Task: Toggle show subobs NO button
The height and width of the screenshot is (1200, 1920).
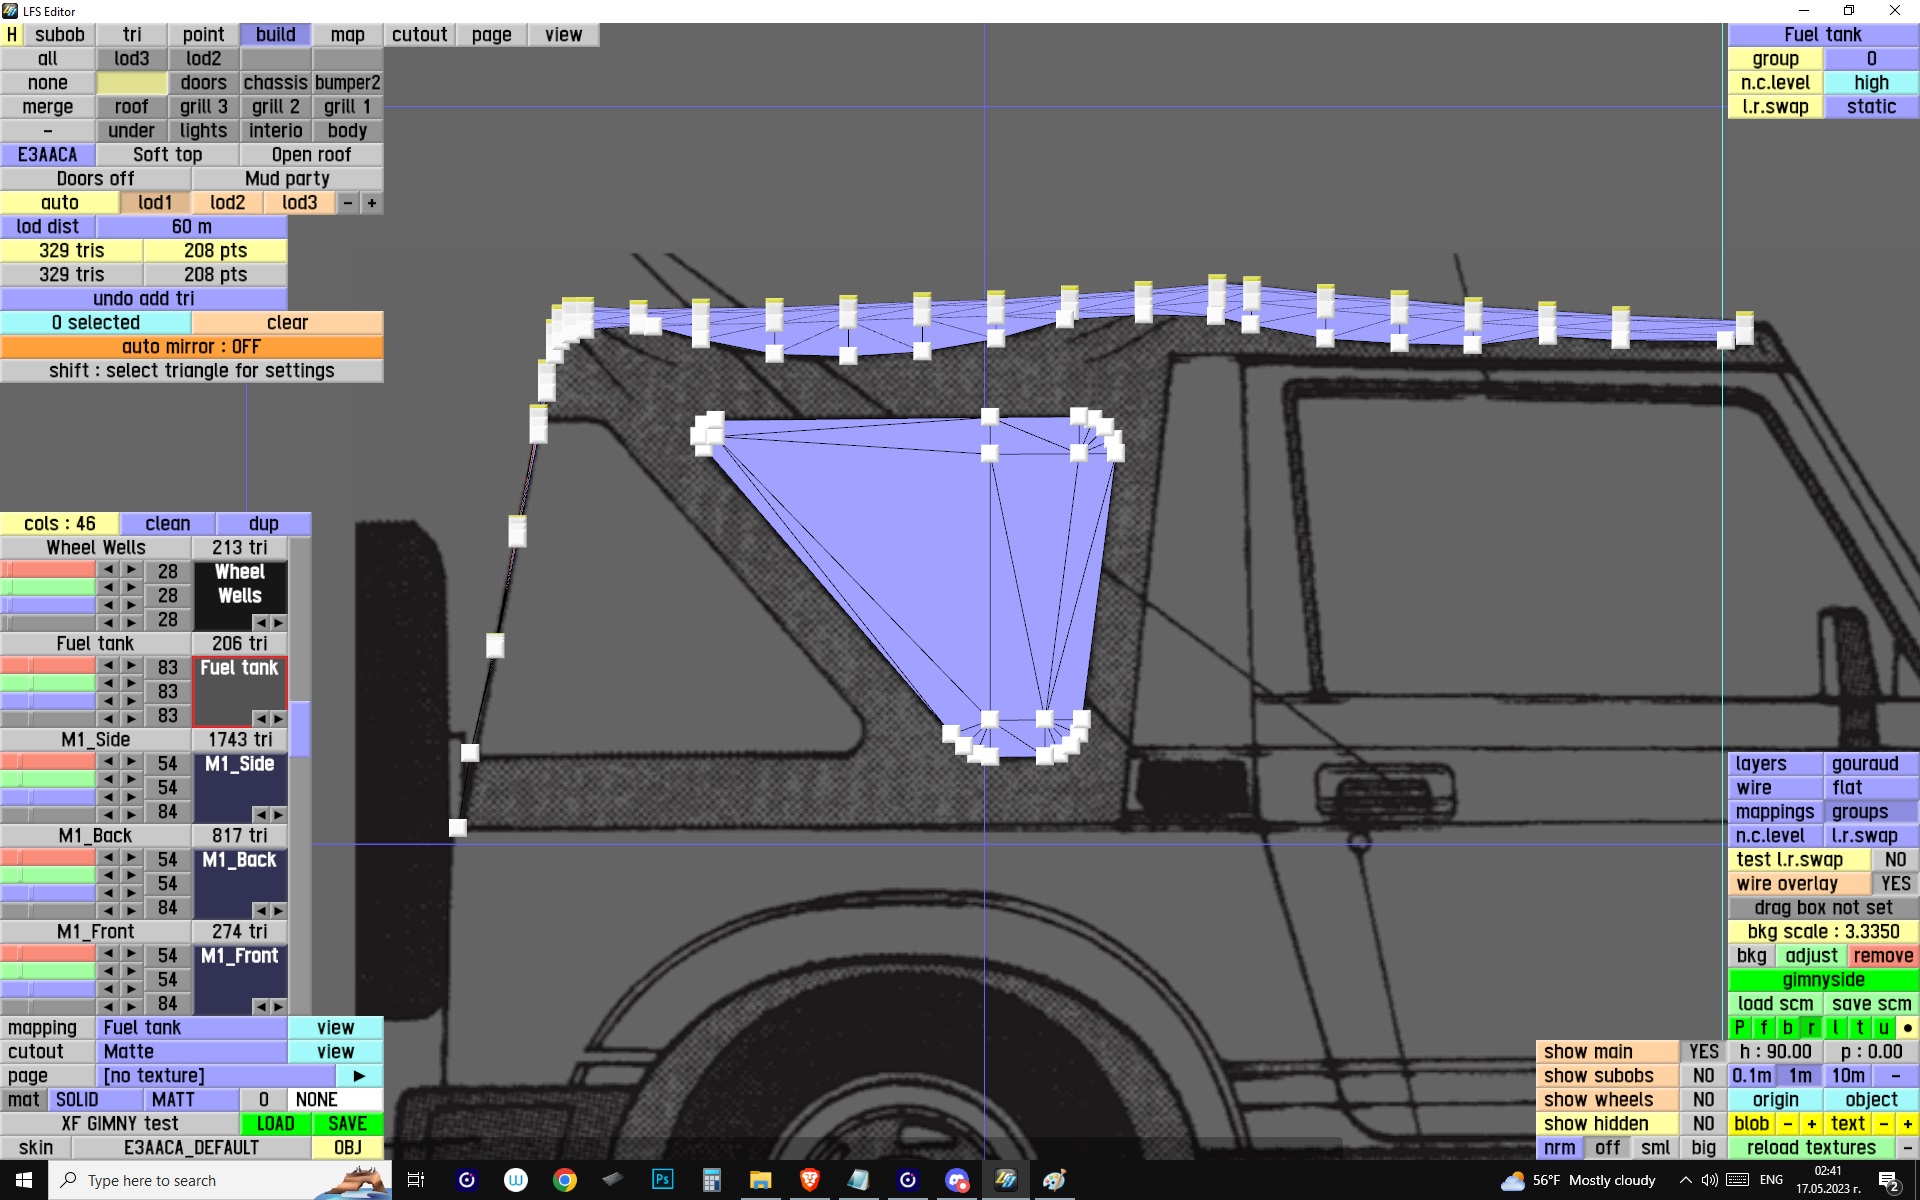Action: 1703,1075
